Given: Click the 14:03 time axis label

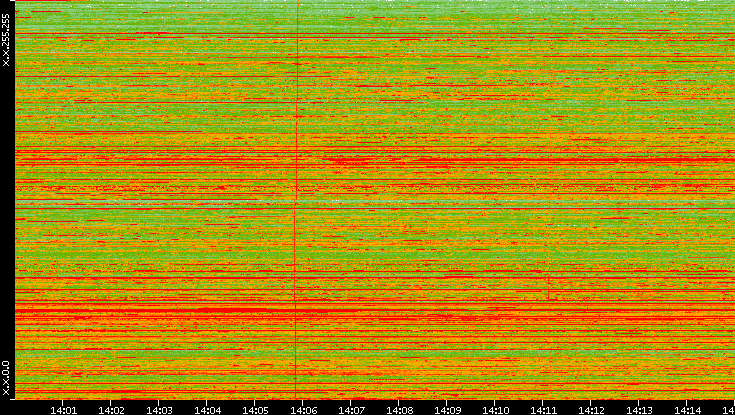Looking at the screenshot, I should (x=159, y=410).
